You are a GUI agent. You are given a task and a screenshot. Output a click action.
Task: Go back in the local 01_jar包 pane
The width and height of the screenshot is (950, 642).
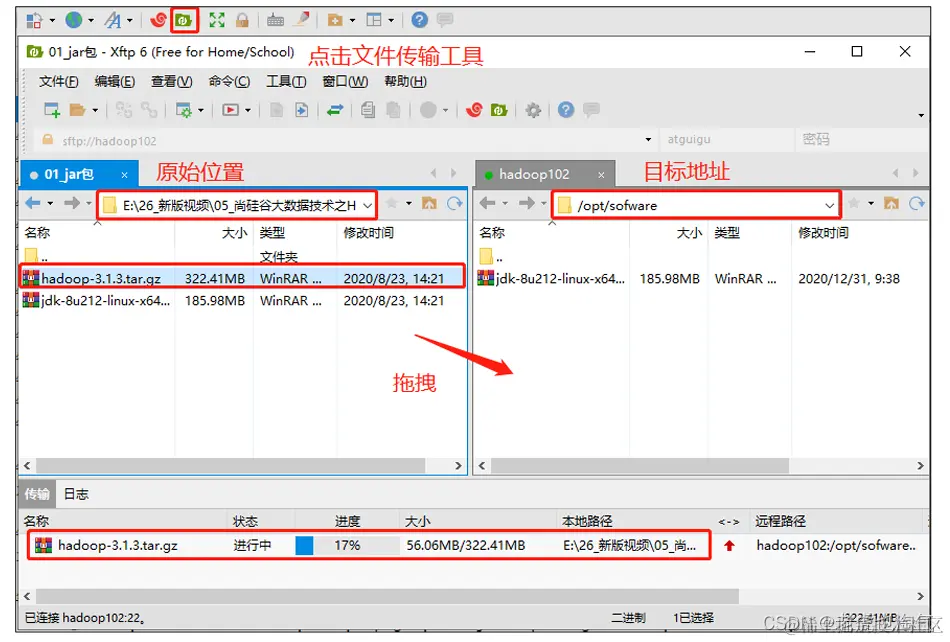point(33,203)
